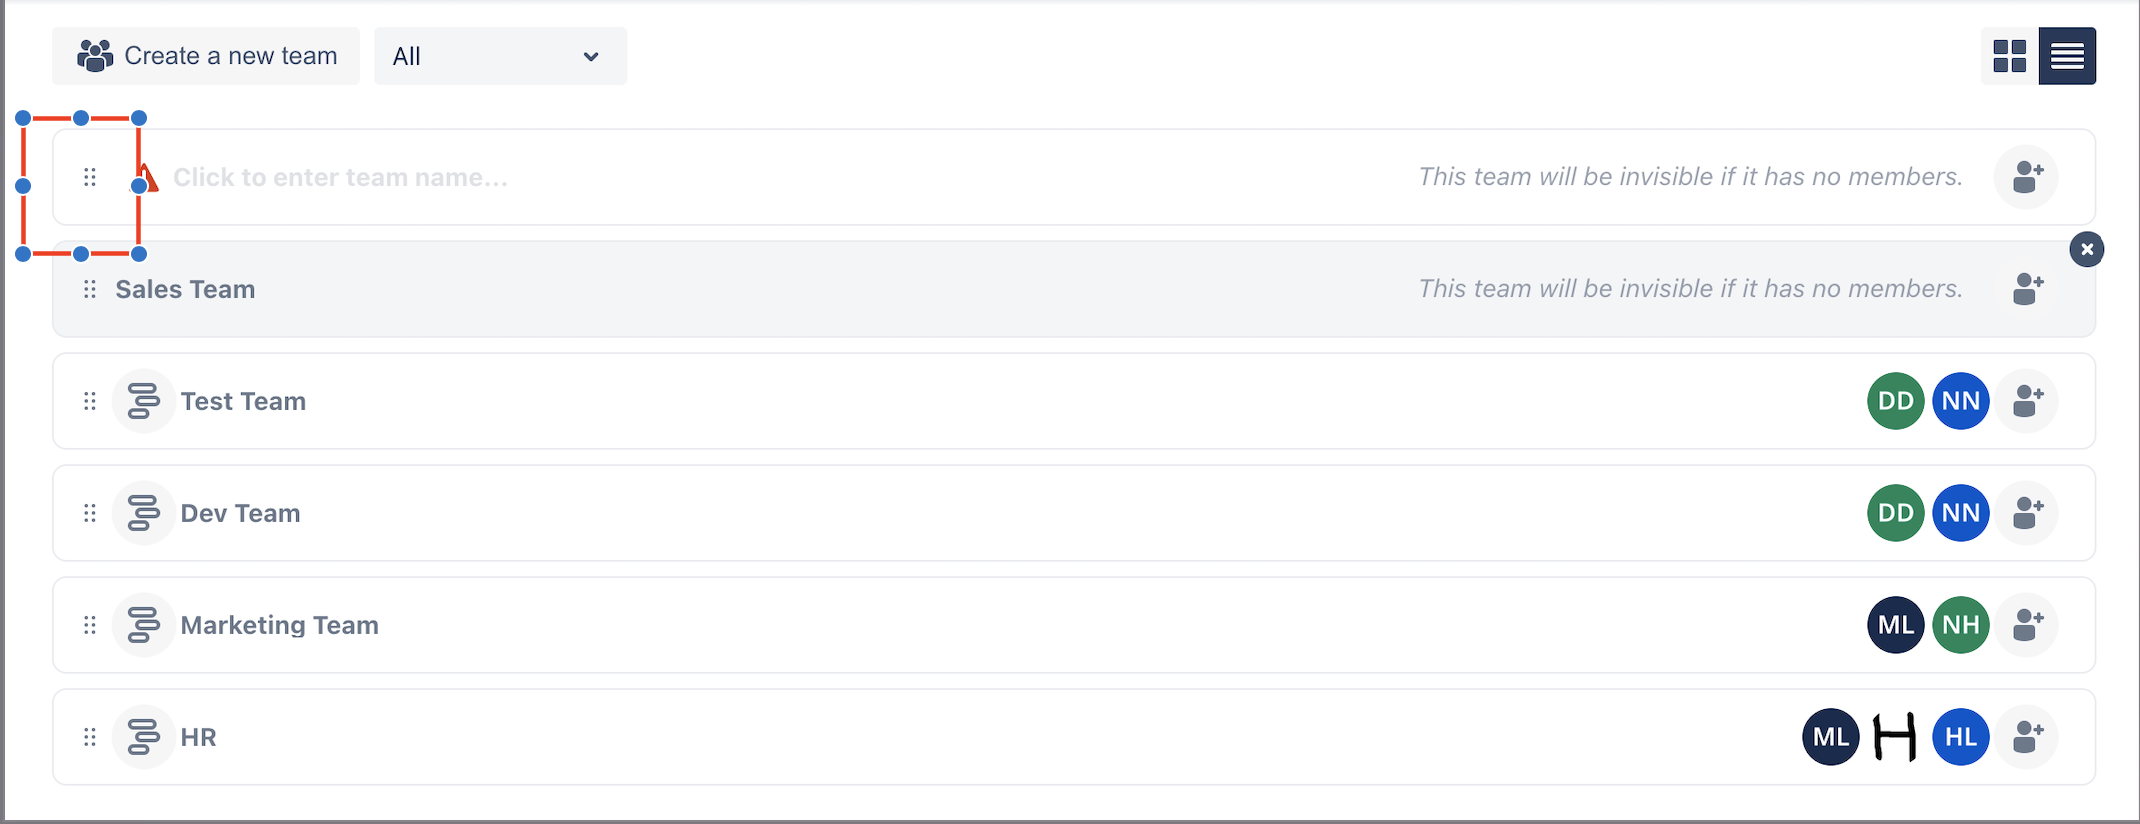
Task: Add member to HR team
Action: pyautogui.click(x=2027, y=737)
